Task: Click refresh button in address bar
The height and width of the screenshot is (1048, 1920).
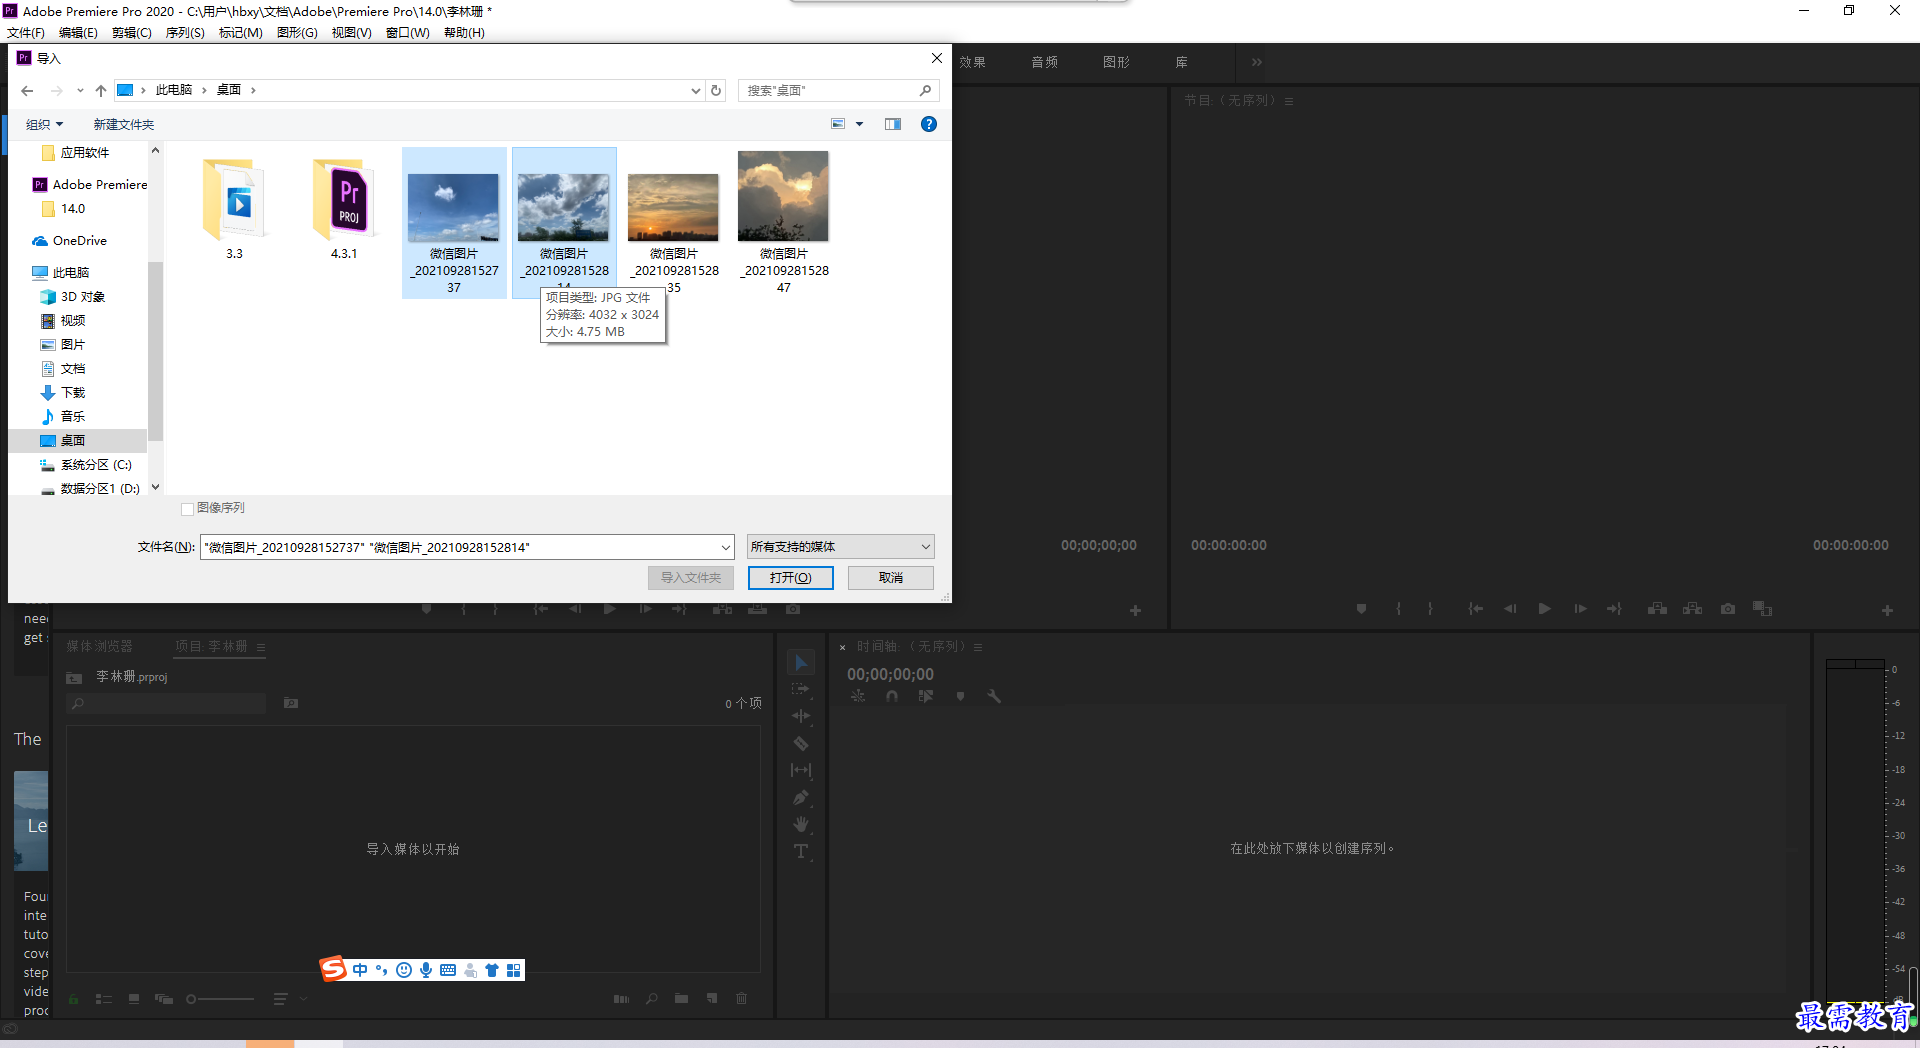Action: tap(716, 90)
